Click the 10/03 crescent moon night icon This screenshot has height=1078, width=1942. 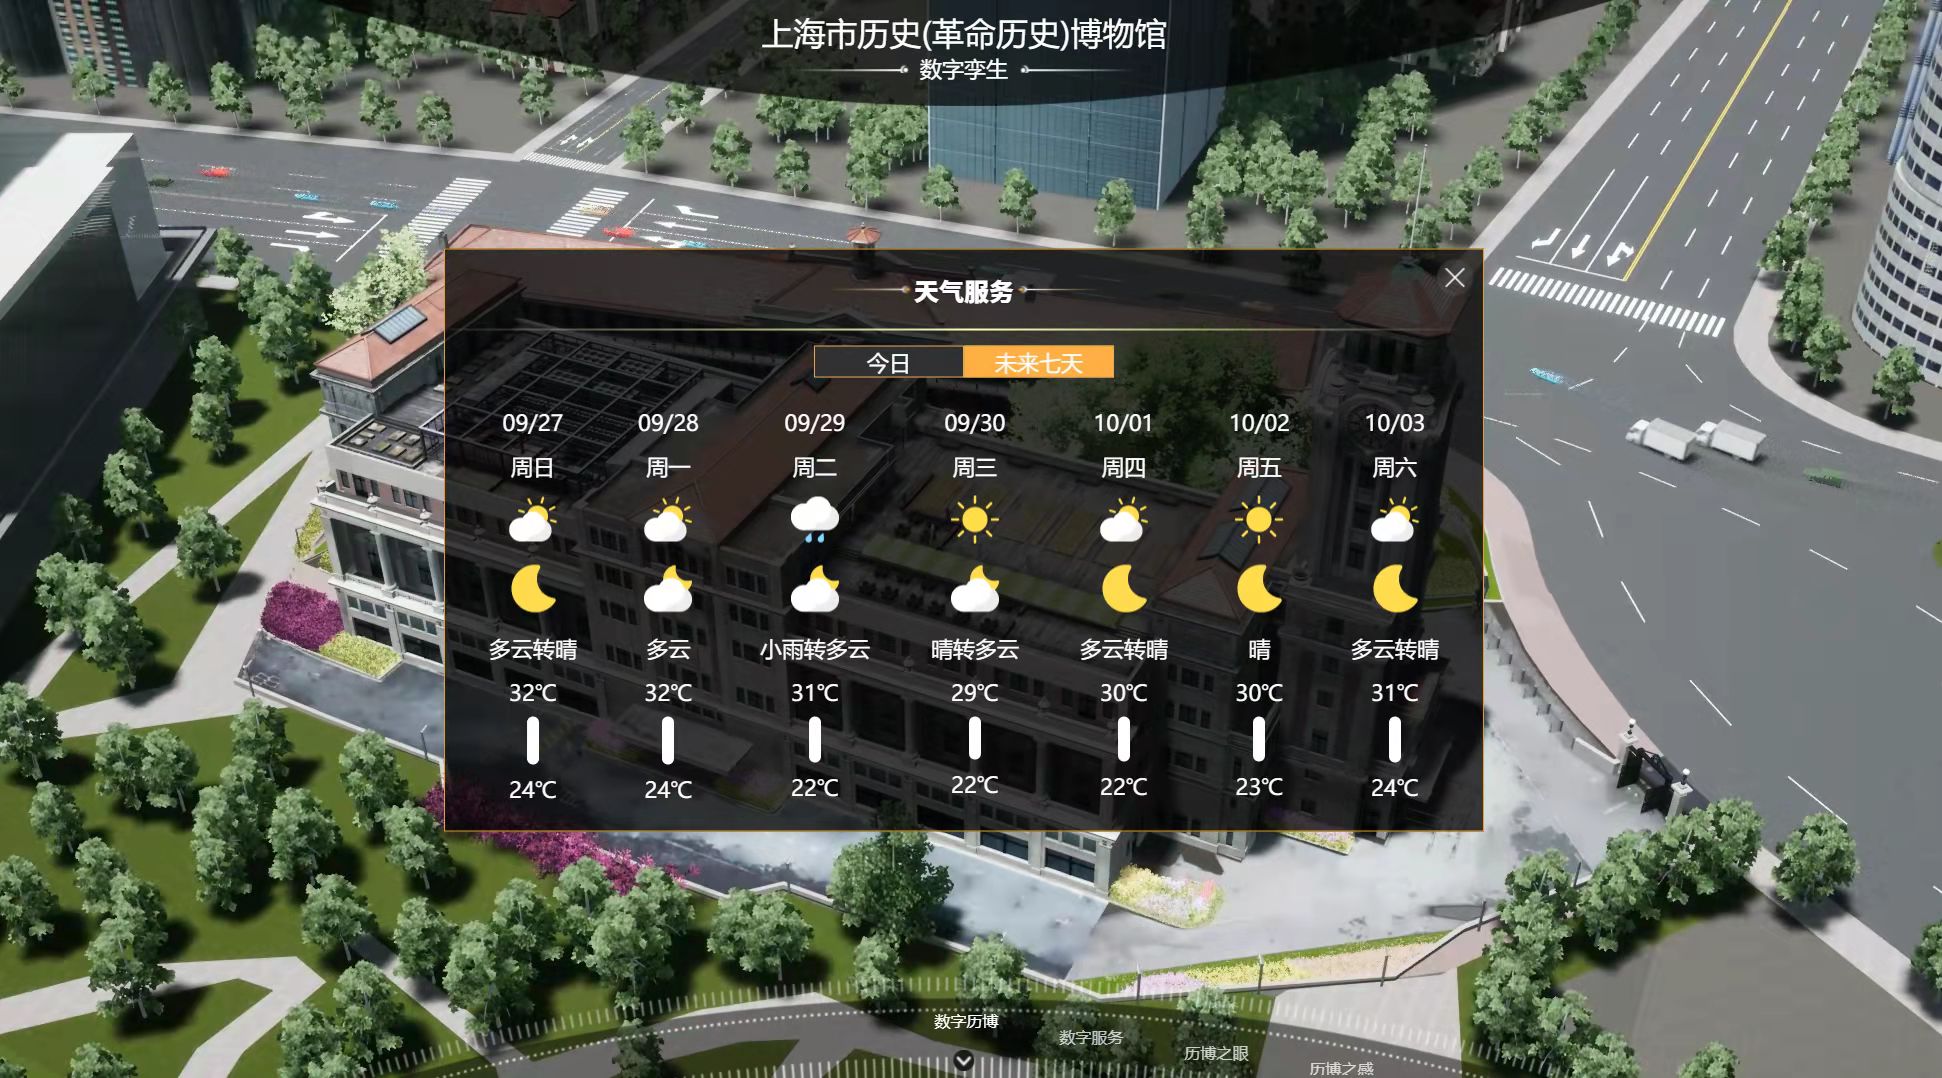[1394, 589]
